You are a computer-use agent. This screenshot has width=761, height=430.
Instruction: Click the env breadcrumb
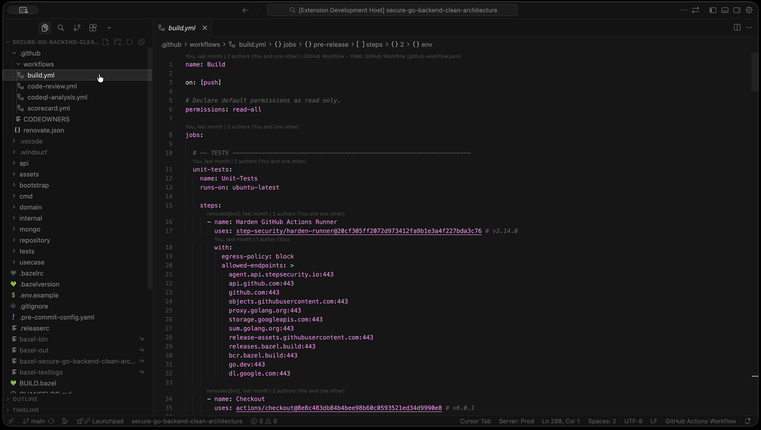[422, 45]
